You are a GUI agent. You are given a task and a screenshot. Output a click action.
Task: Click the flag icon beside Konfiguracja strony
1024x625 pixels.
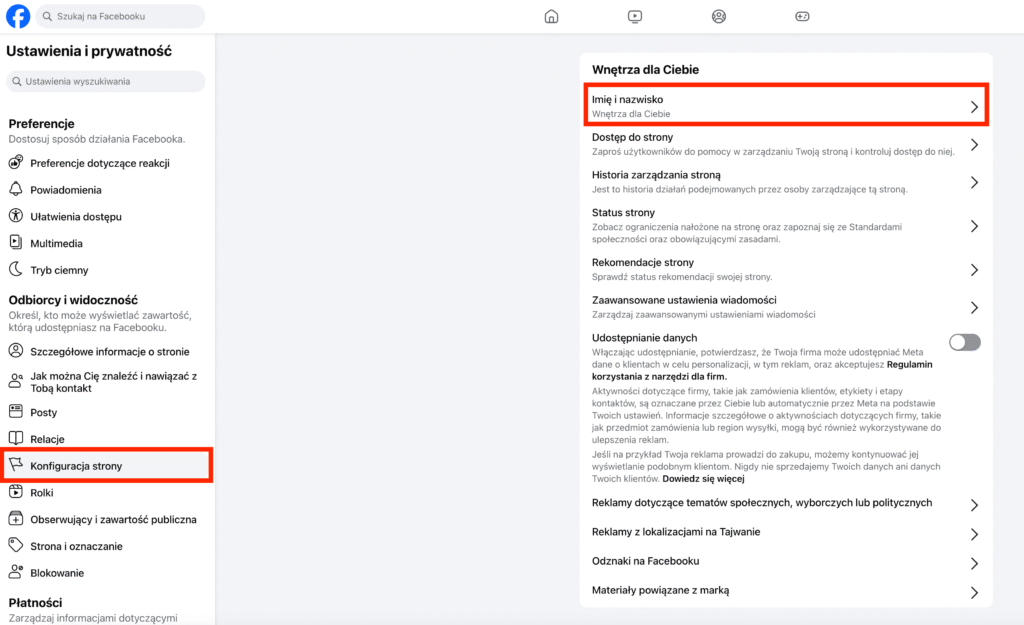click(16, 464)
